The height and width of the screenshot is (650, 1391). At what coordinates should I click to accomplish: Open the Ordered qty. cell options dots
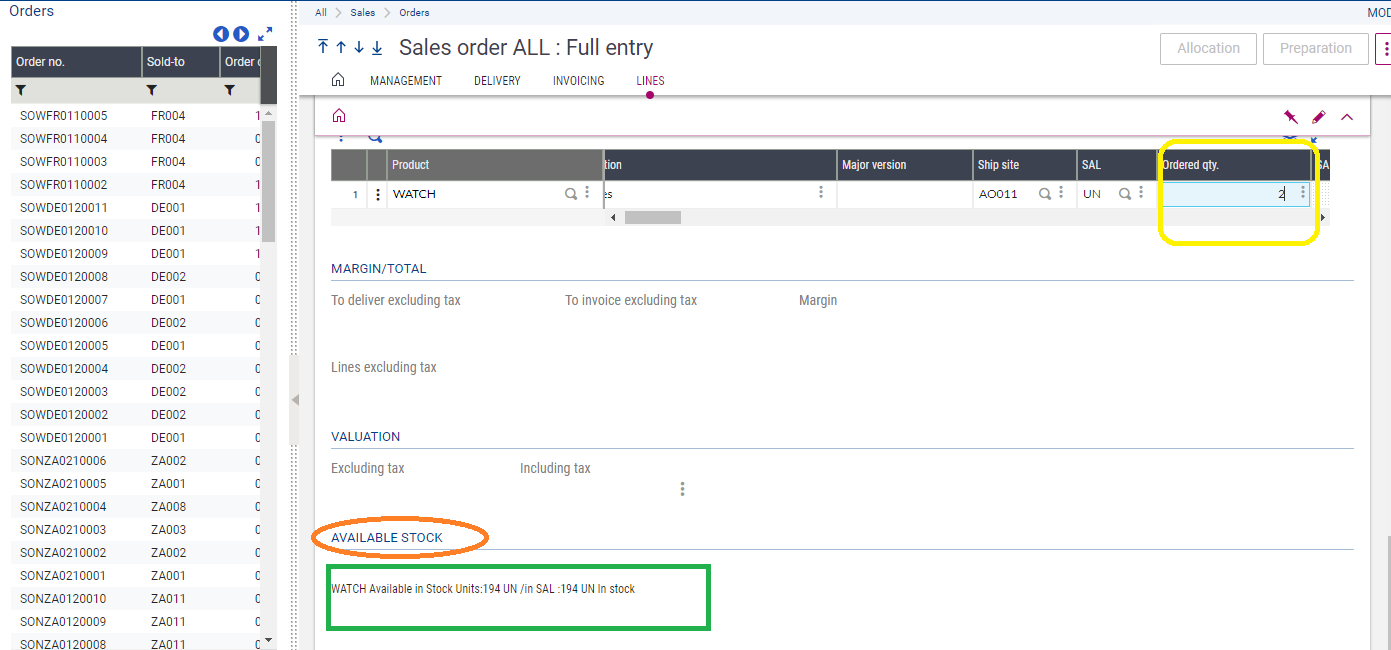pyautogui.click(x=1302, y=192)
